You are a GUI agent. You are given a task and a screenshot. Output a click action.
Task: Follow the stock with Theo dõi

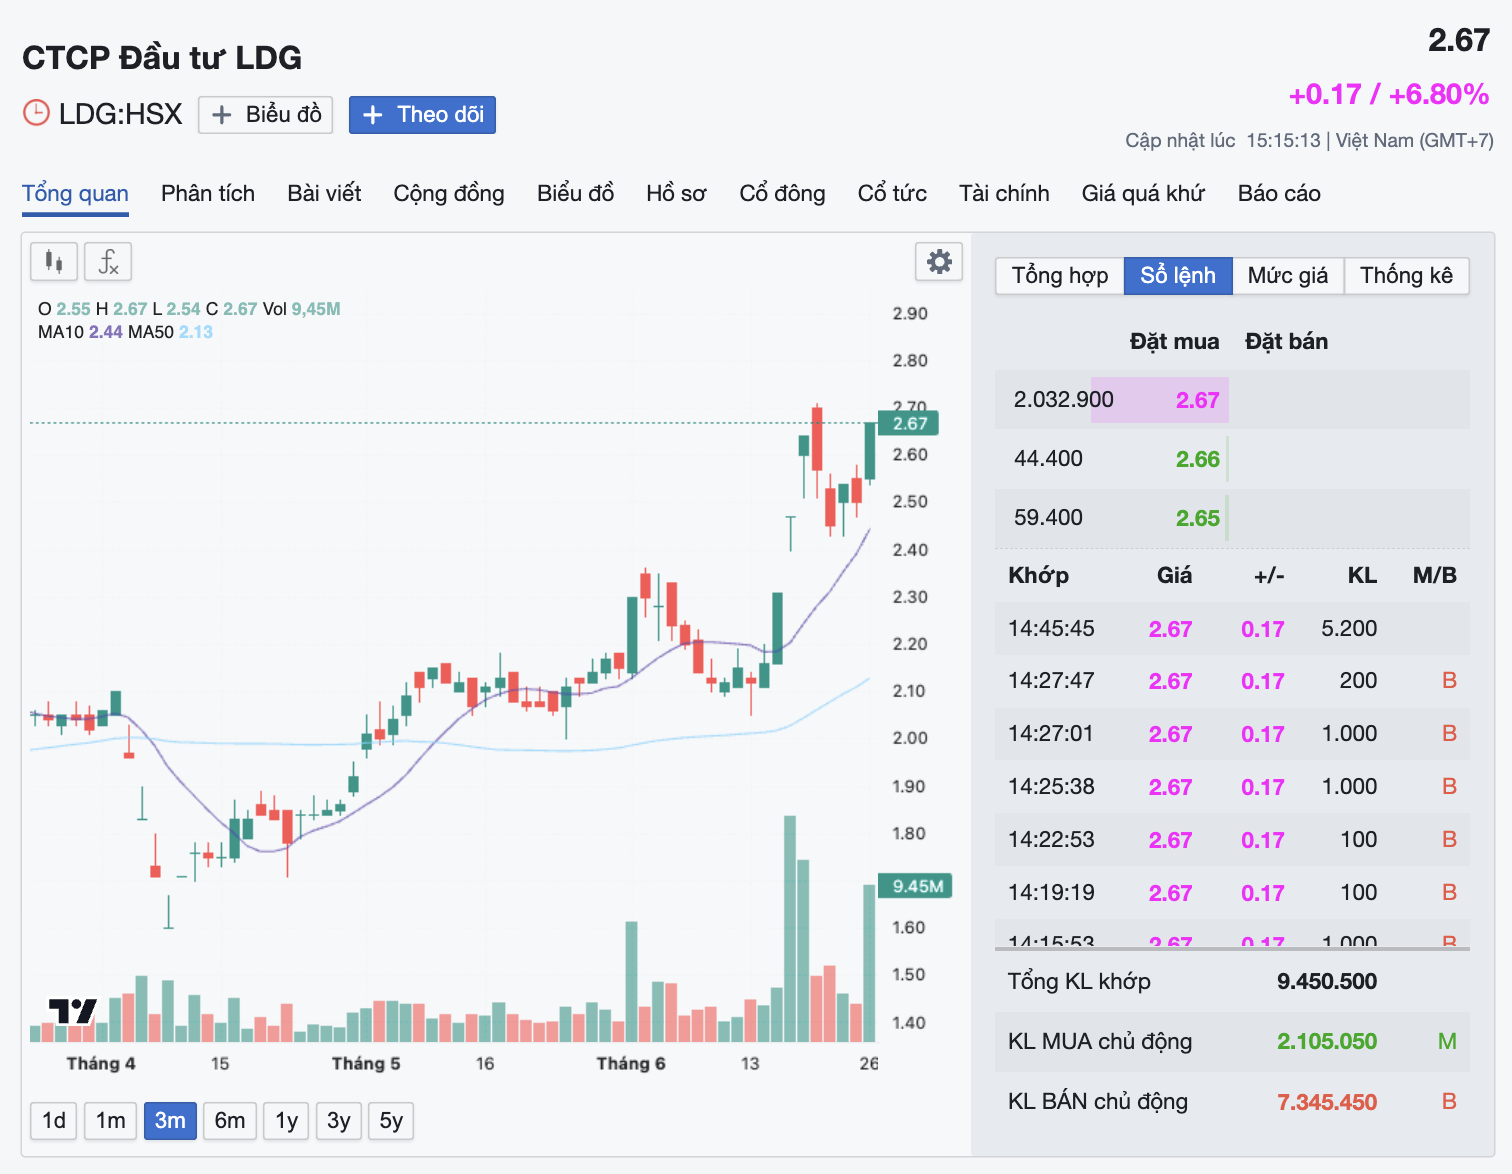point(422,115)
